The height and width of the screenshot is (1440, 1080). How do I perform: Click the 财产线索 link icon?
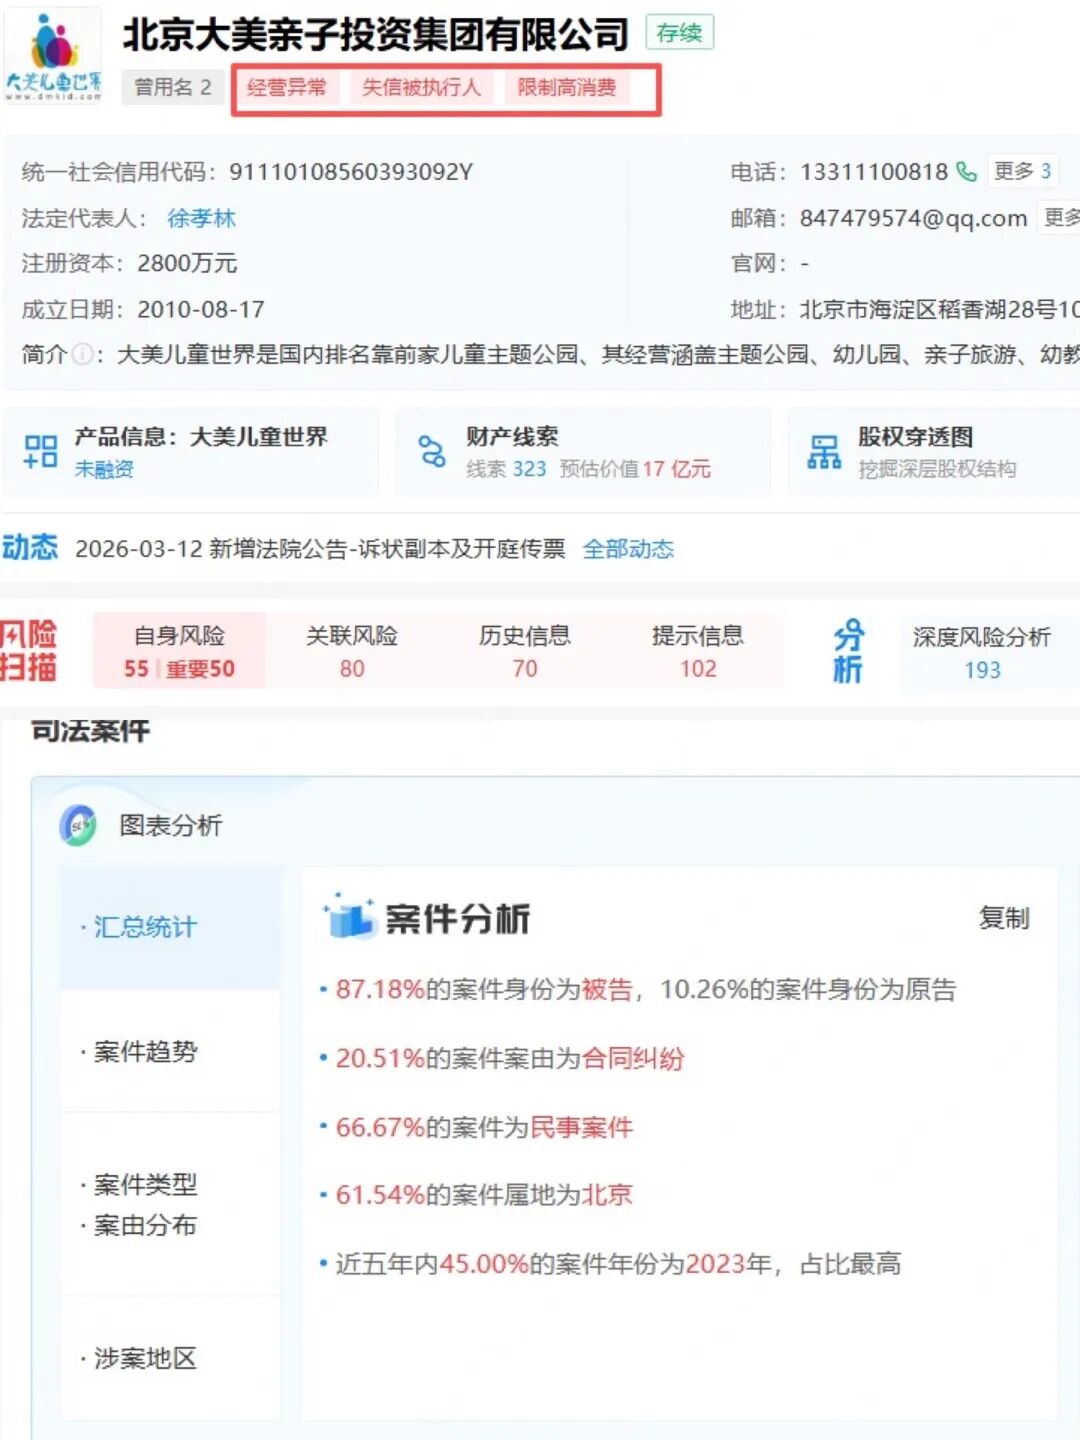click(x=432, y=451)
